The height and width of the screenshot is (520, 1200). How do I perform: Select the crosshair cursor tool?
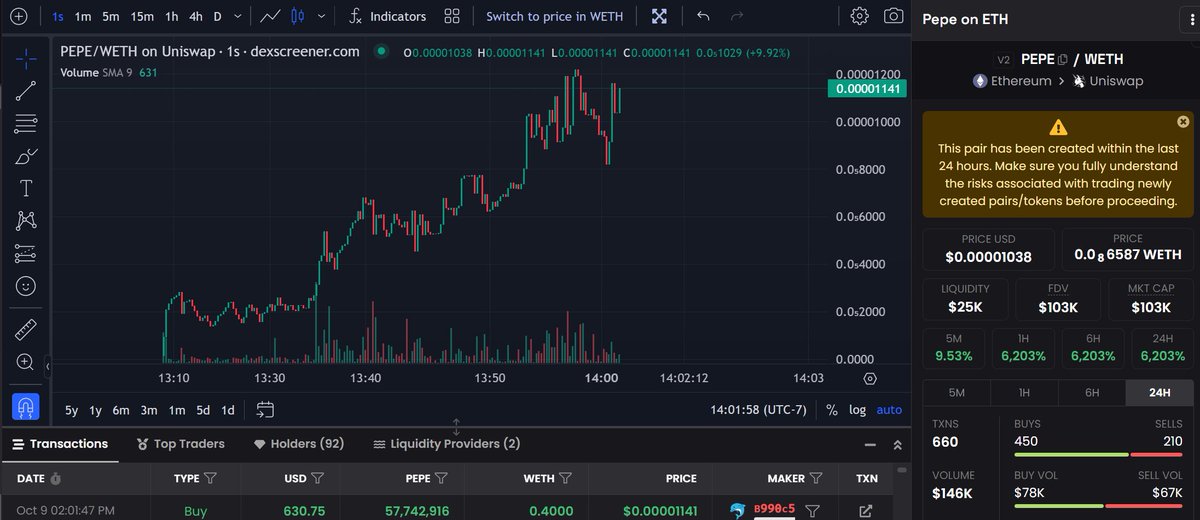[26, 59]
